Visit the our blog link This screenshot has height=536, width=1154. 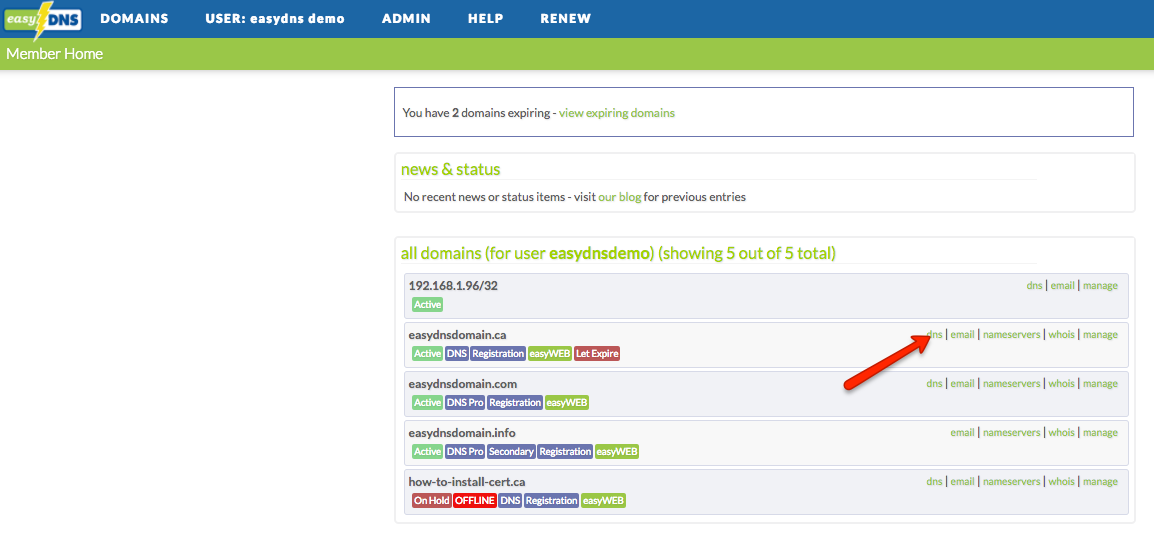(x=620, y=197)
